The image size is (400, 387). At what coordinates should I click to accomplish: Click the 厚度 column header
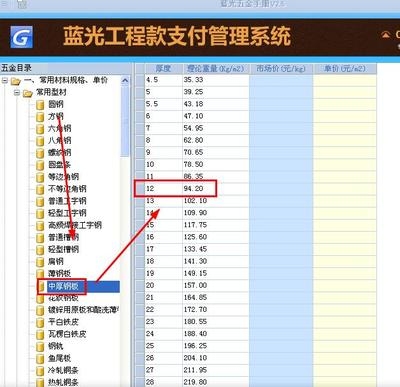tap(163, 69)
